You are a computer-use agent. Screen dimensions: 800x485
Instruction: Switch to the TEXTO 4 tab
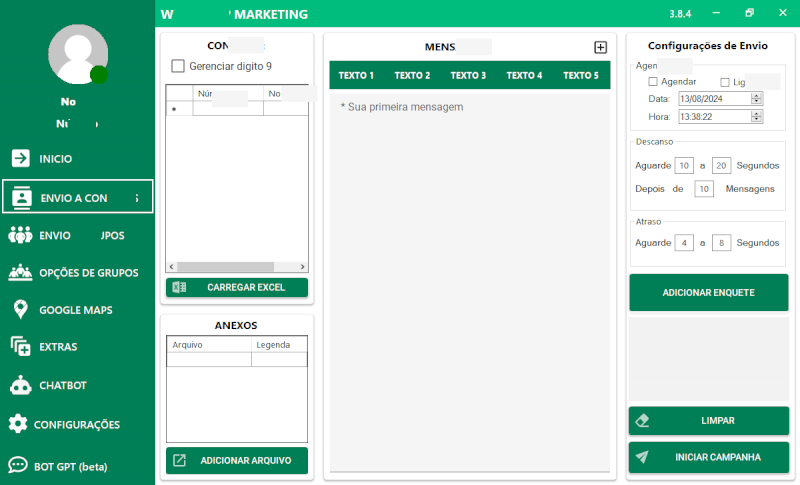pyautogui.click(x=524, y=75)
